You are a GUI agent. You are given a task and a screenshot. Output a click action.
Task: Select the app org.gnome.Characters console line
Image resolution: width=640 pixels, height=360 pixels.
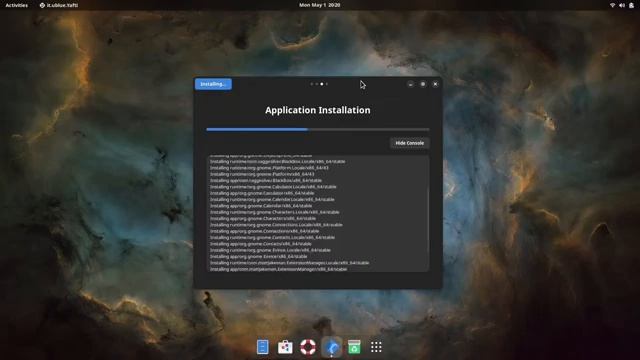click(263, 218)
